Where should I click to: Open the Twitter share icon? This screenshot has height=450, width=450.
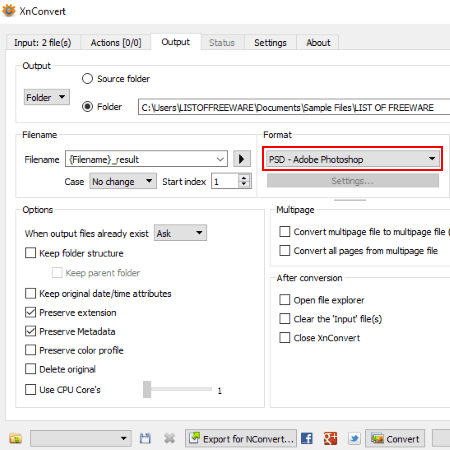pyautogui.click(x=354, y=438)
